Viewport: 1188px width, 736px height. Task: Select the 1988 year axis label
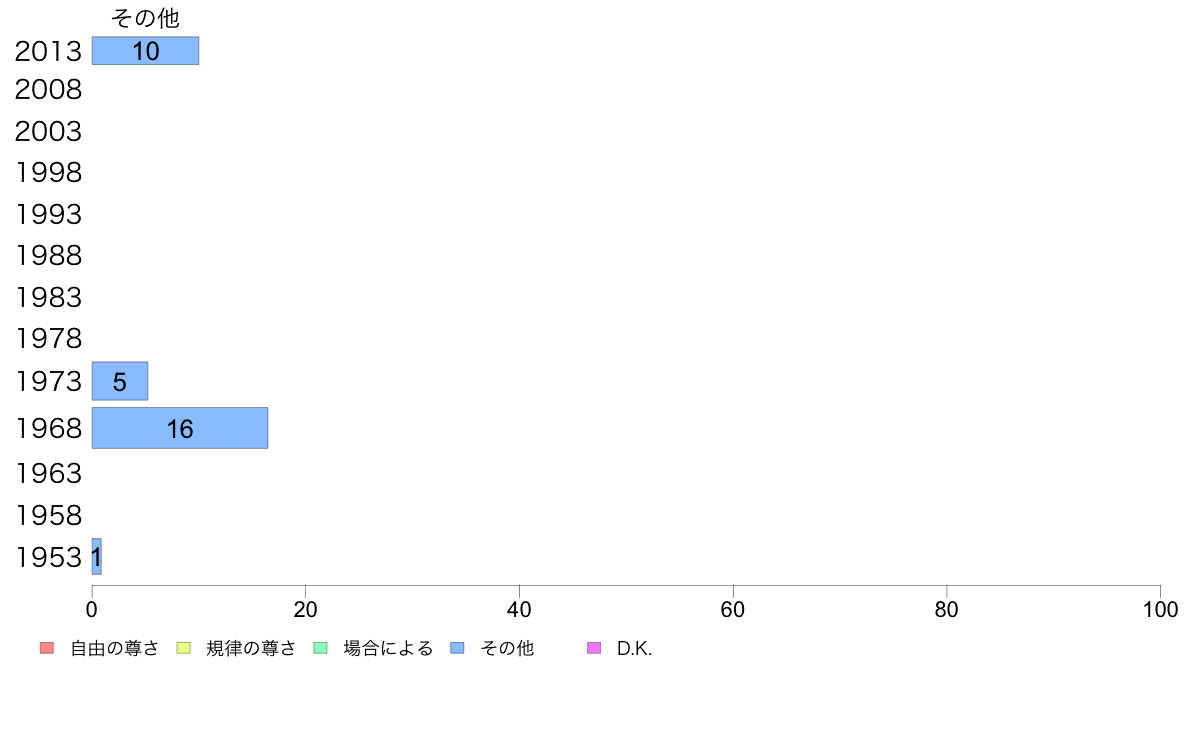[x=48, y=256]
